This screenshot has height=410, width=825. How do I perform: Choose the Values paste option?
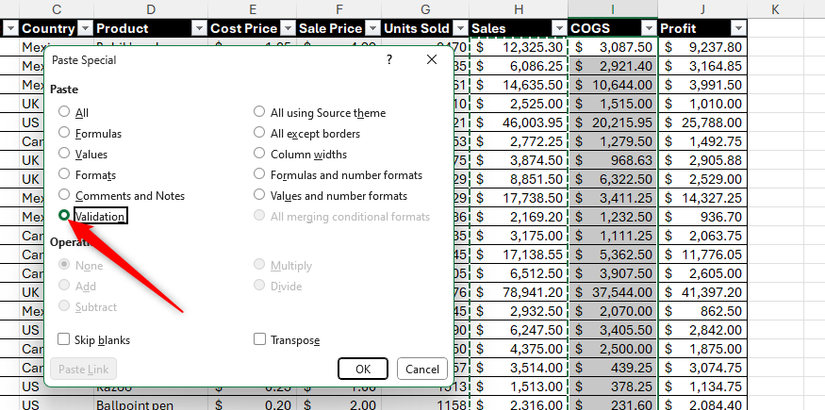[64, 153]
